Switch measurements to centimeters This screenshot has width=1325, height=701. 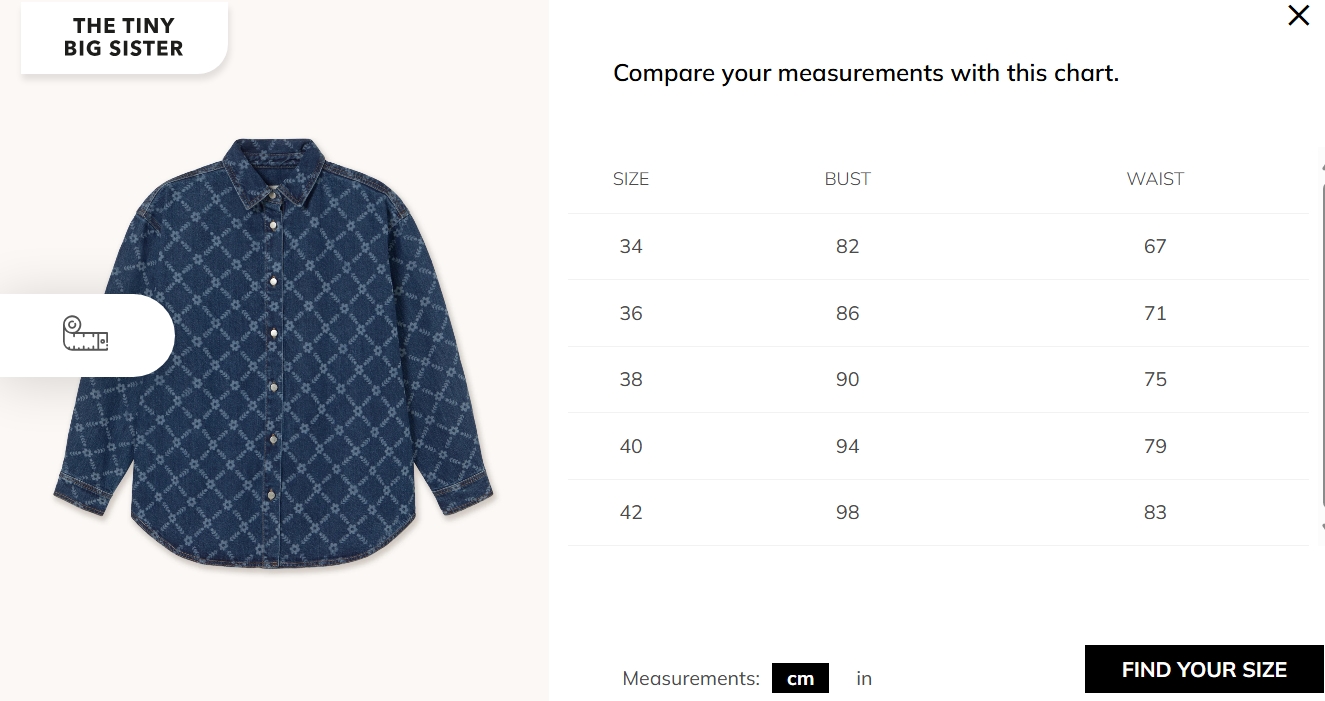pos(800,678)
